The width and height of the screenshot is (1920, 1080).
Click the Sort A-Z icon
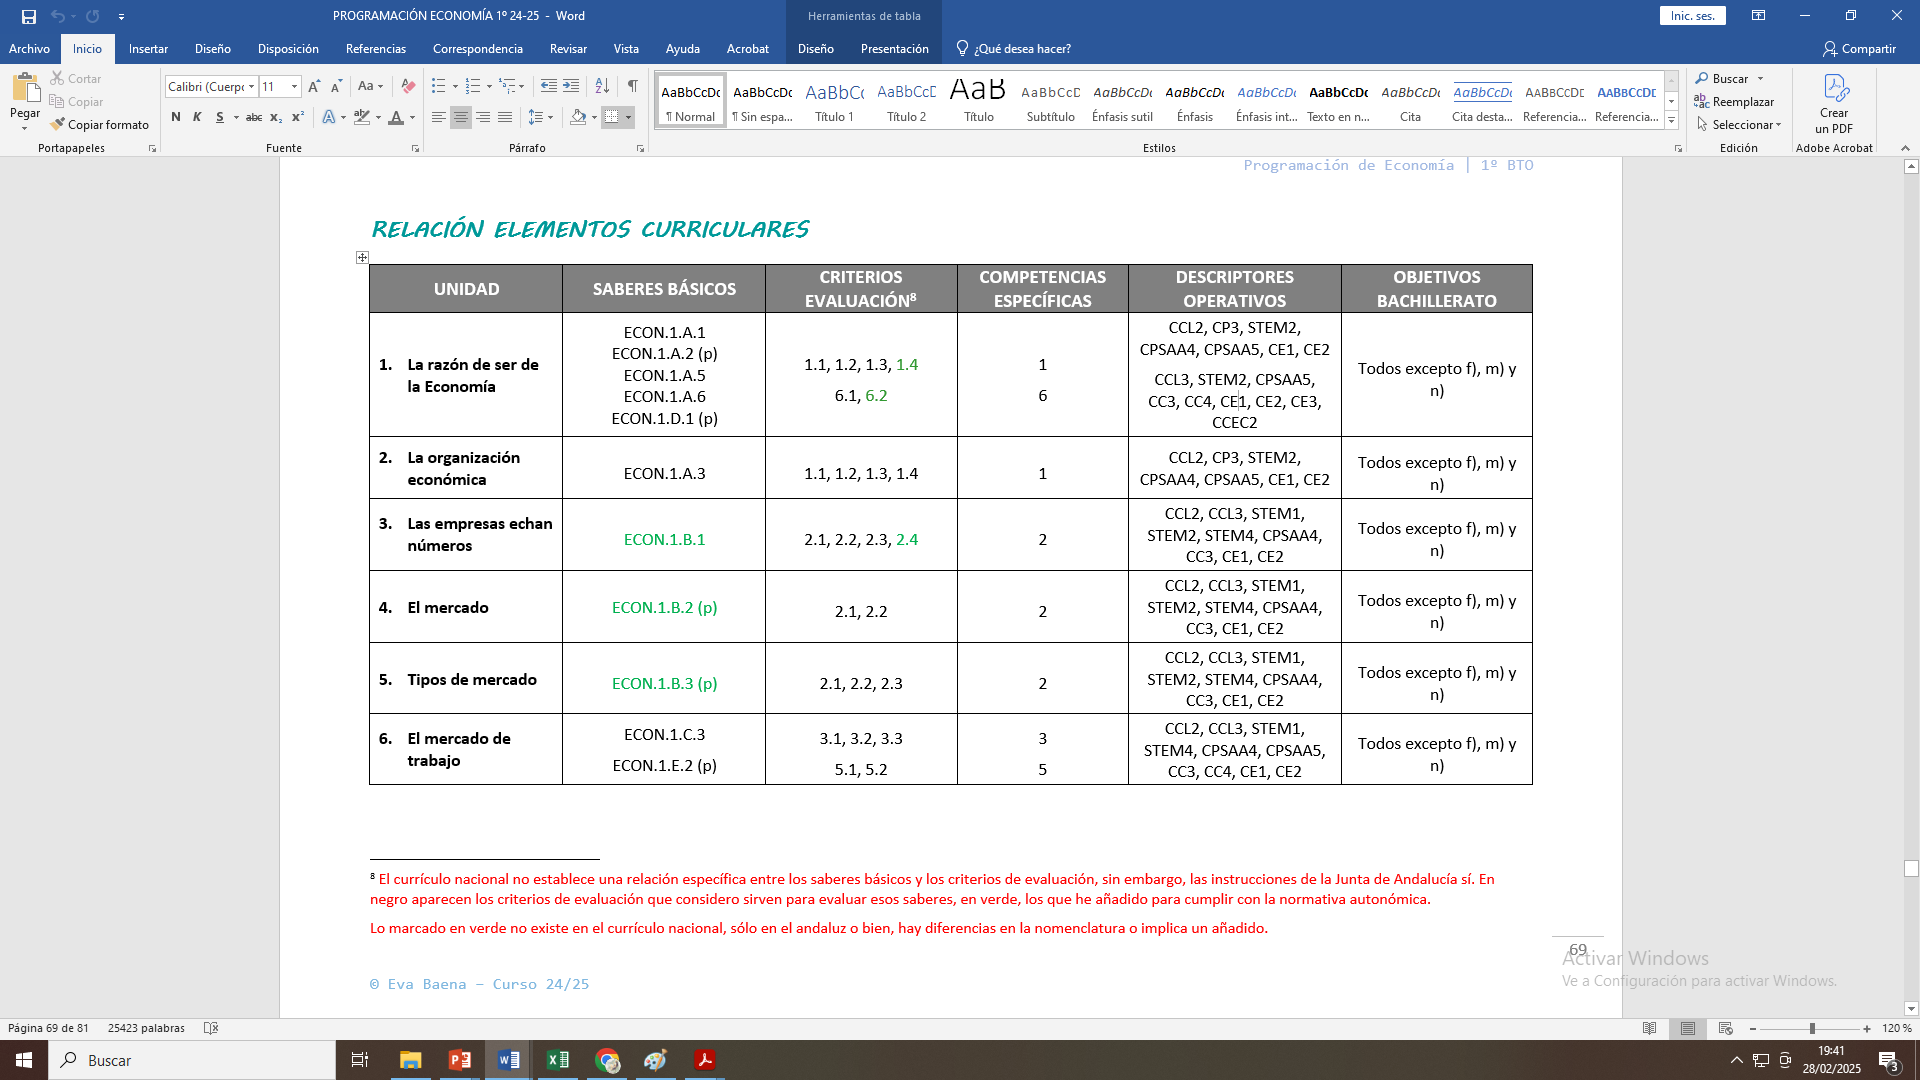point(602,87)
